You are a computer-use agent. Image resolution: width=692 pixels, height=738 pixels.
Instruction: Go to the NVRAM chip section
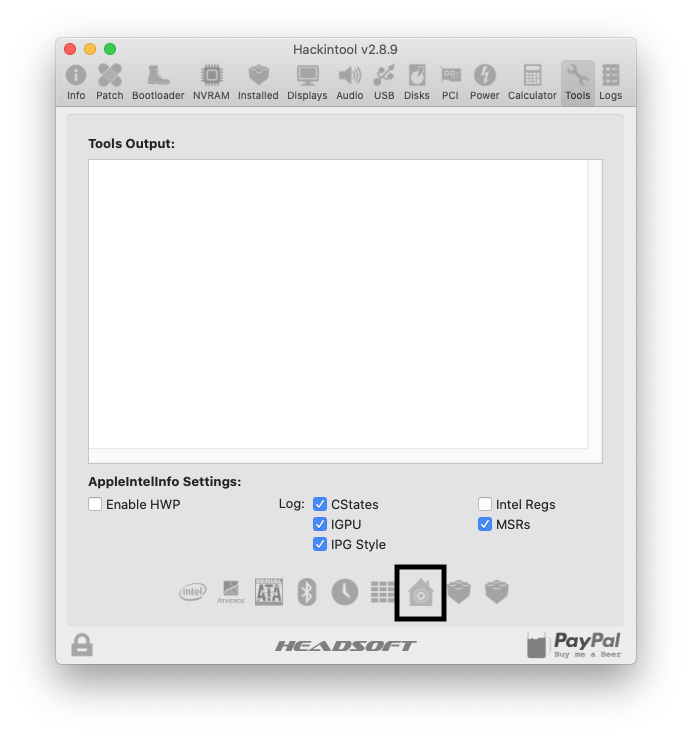pos(211,82)
